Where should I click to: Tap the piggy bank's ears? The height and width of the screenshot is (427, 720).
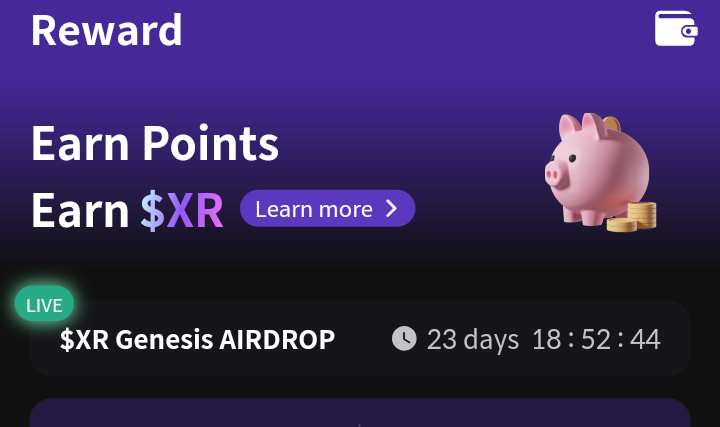click(583, 124)
